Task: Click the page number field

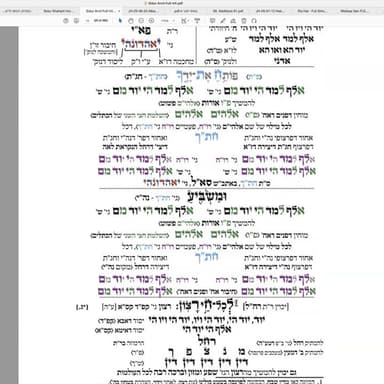Action: [x=88, y=21]
